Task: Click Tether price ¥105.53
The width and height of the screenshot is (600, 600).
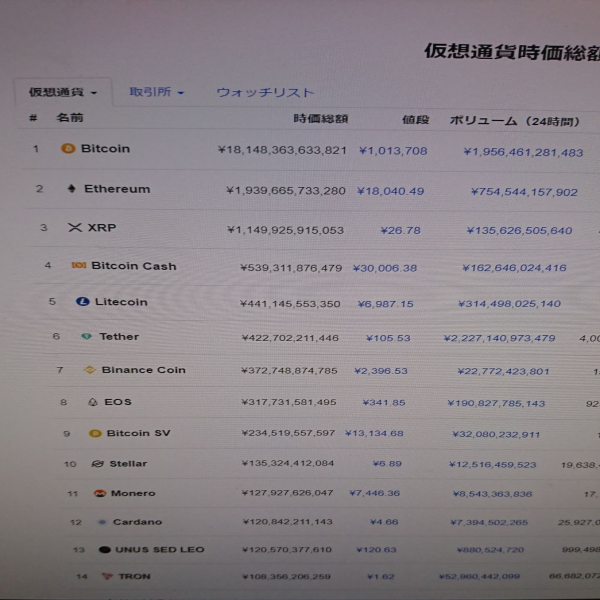Action: pos(388,338)
